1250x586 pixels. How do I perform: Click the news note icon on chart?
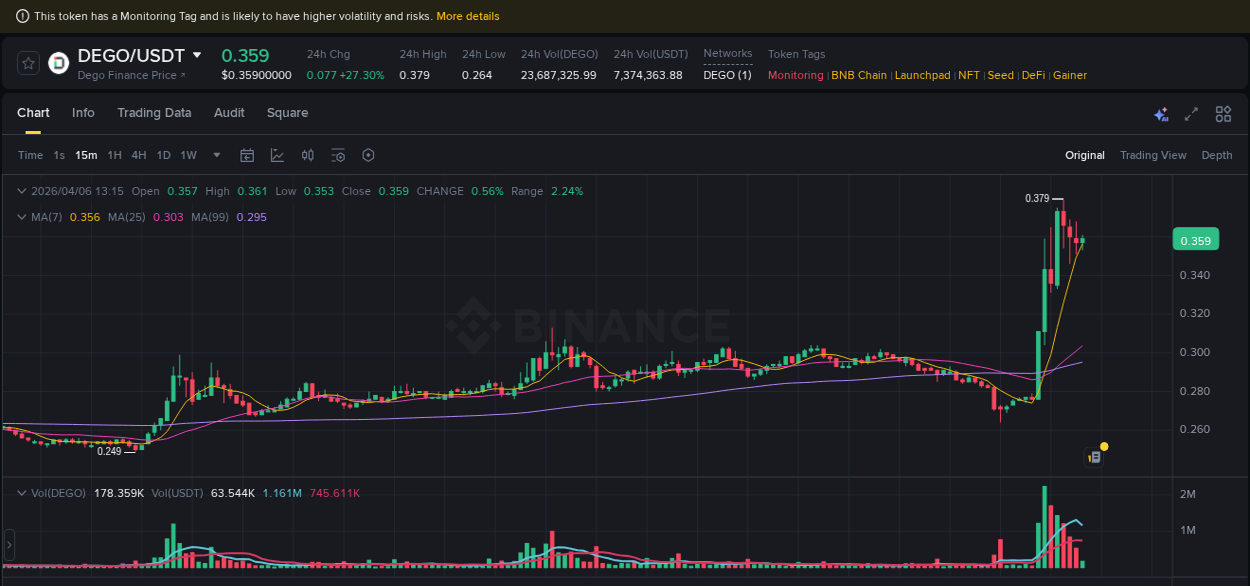pyautogui.click(x=1095, y=457)
